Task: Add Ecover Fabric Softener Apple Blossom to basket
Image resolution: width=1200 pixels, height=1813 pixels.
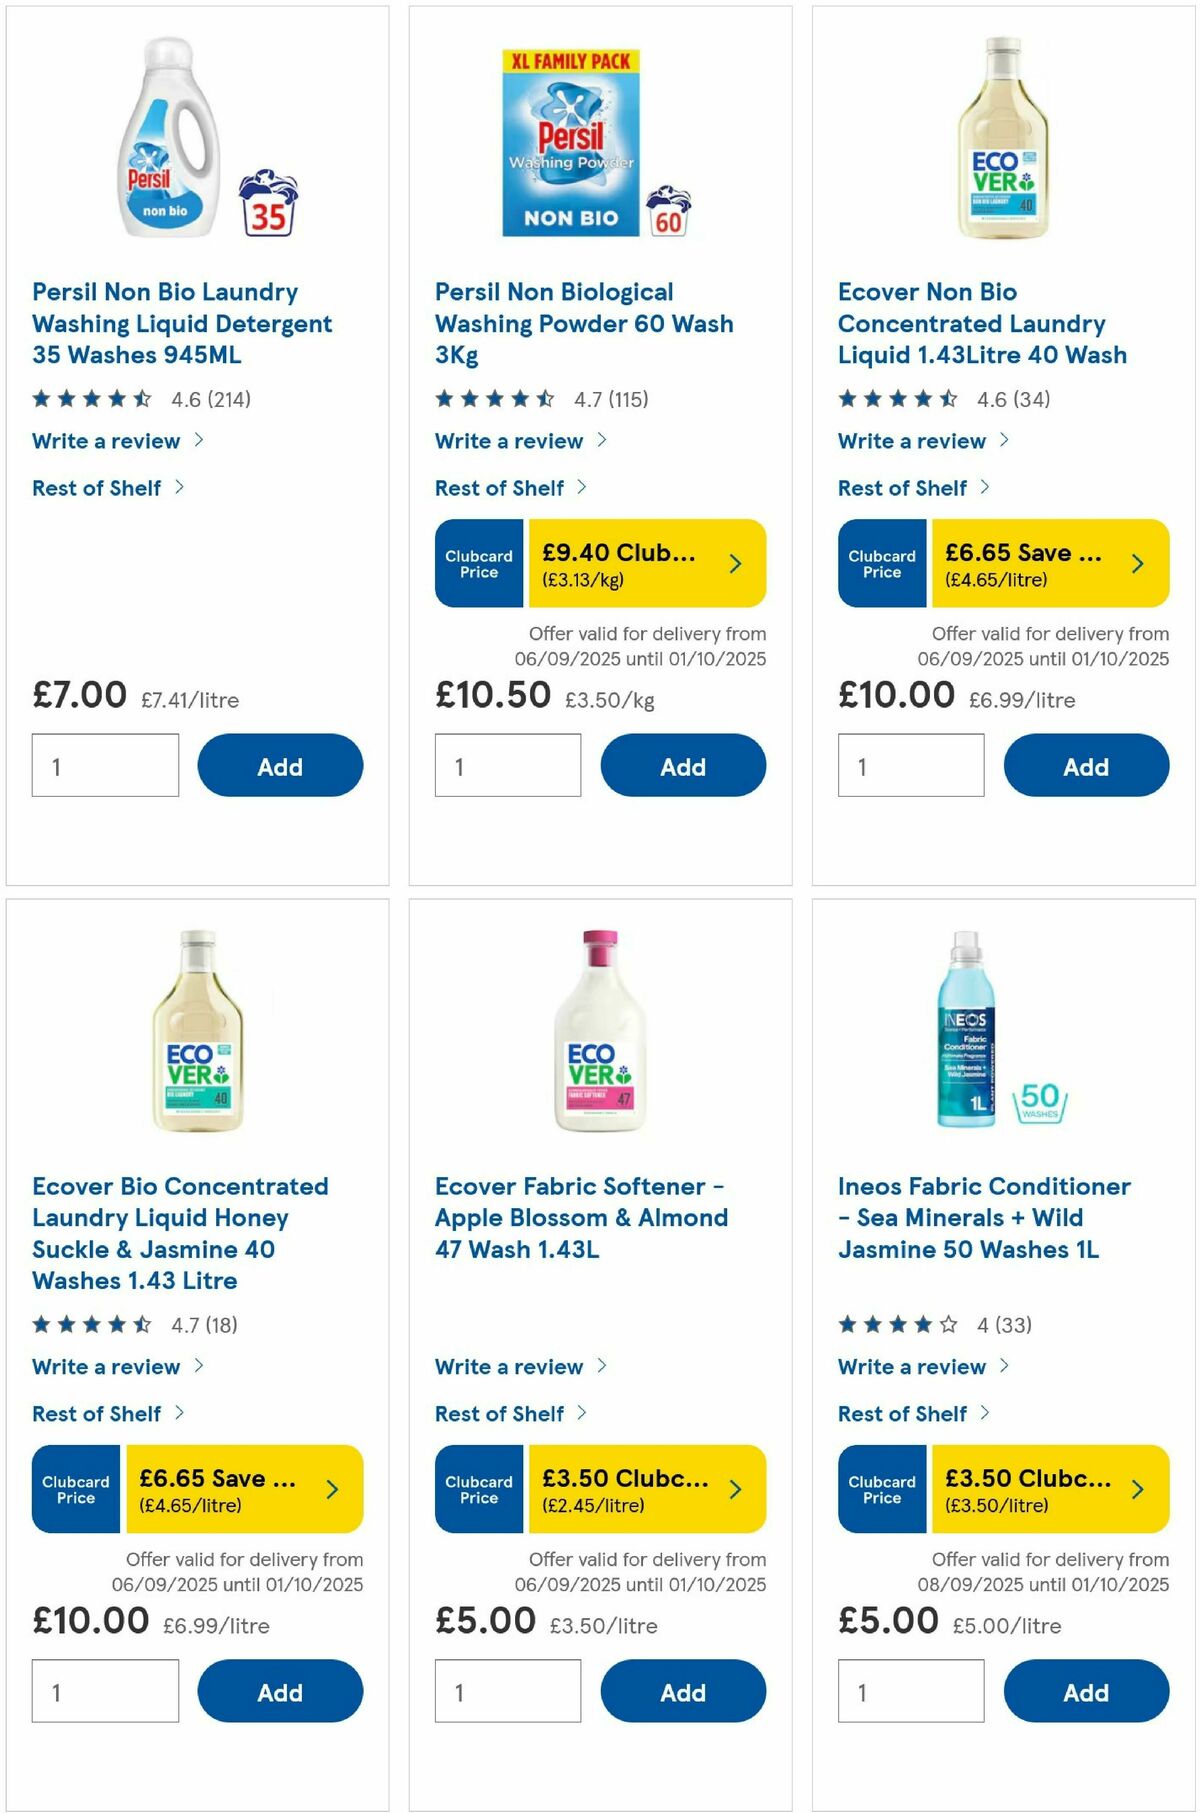Action: pyautogui.click(x=684, y=1692)
